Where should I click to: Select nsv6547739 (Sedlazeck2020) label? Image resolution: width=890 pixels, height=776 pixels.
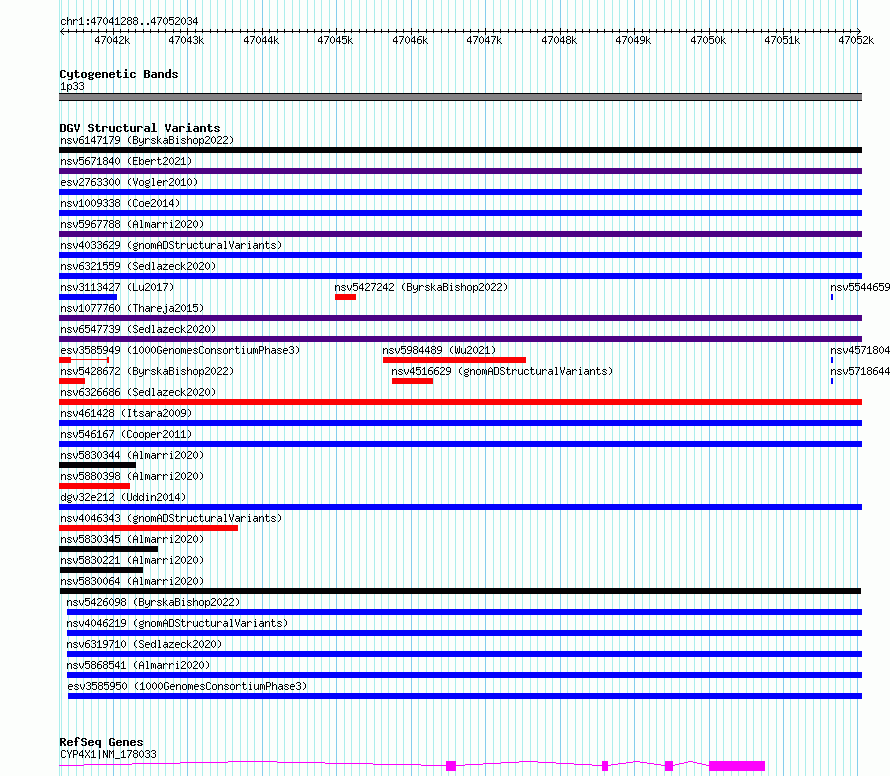(x=138, y=329)
